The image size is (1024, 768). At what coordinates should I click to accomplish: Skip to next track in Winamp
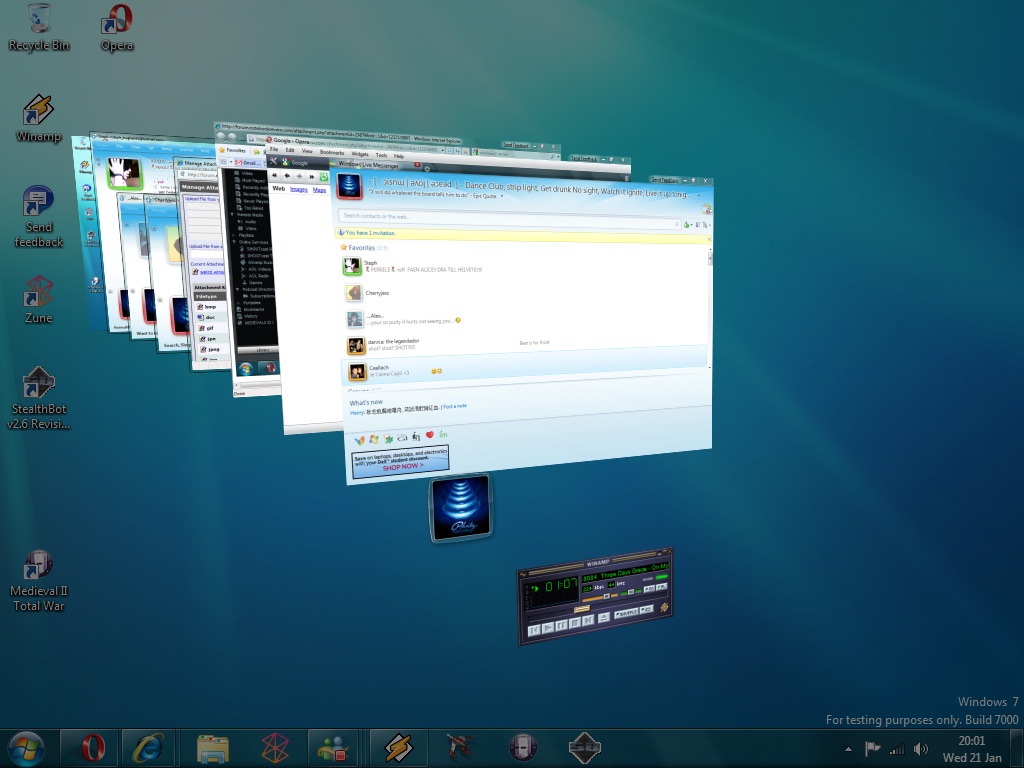pyautogui.click(x=588, y=620)
